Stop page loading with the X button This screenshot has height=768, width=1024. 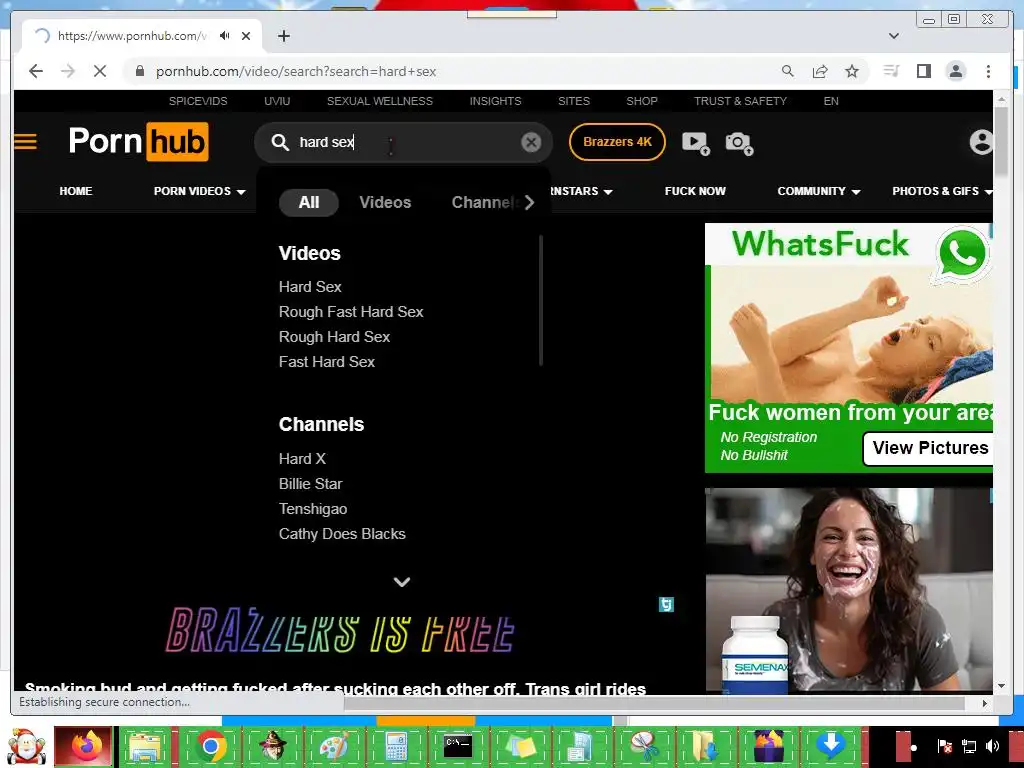(x=99, y=71)
